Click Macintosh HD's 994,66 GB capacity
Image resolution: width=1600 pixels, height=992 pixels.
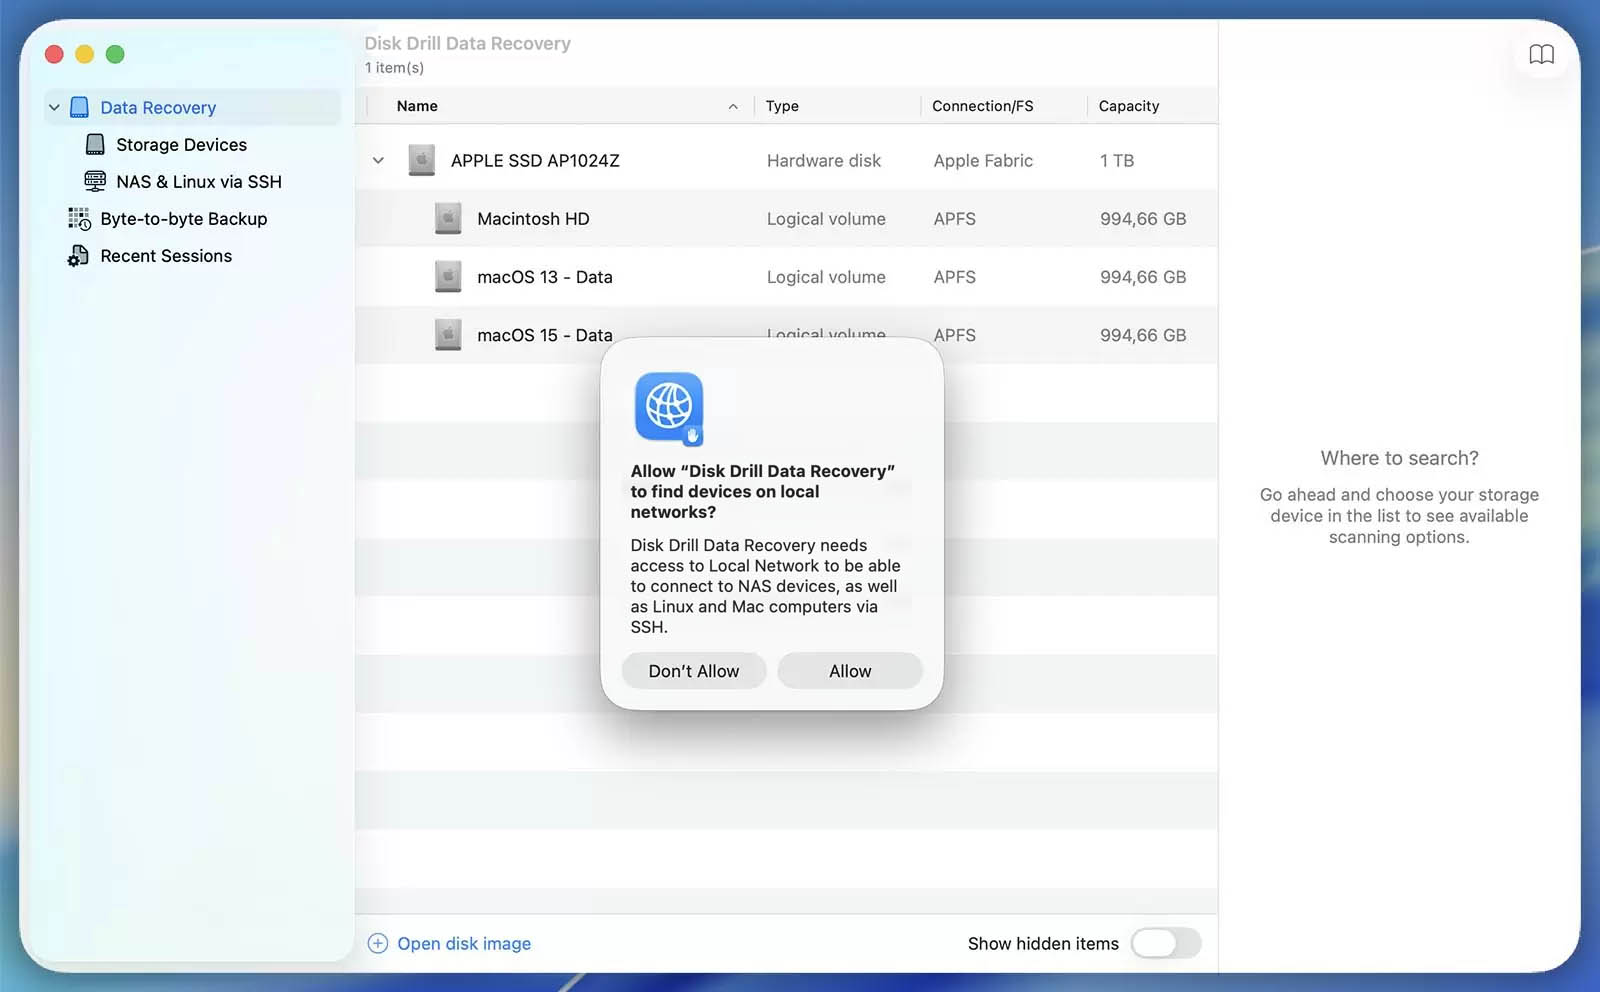1143,218
